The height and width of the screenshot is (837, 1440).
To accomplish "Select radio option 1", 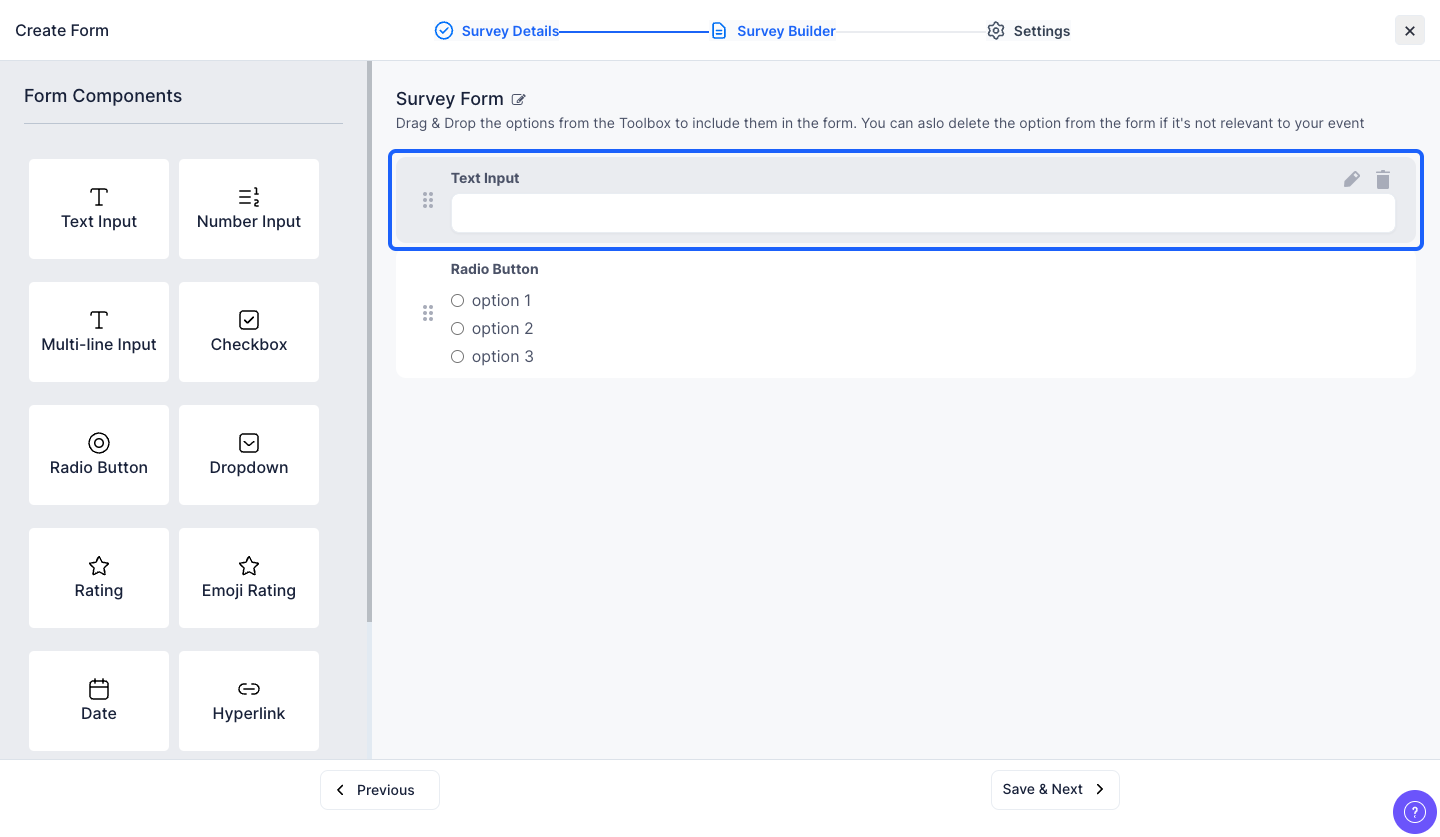I will click(x=458, y=300).
